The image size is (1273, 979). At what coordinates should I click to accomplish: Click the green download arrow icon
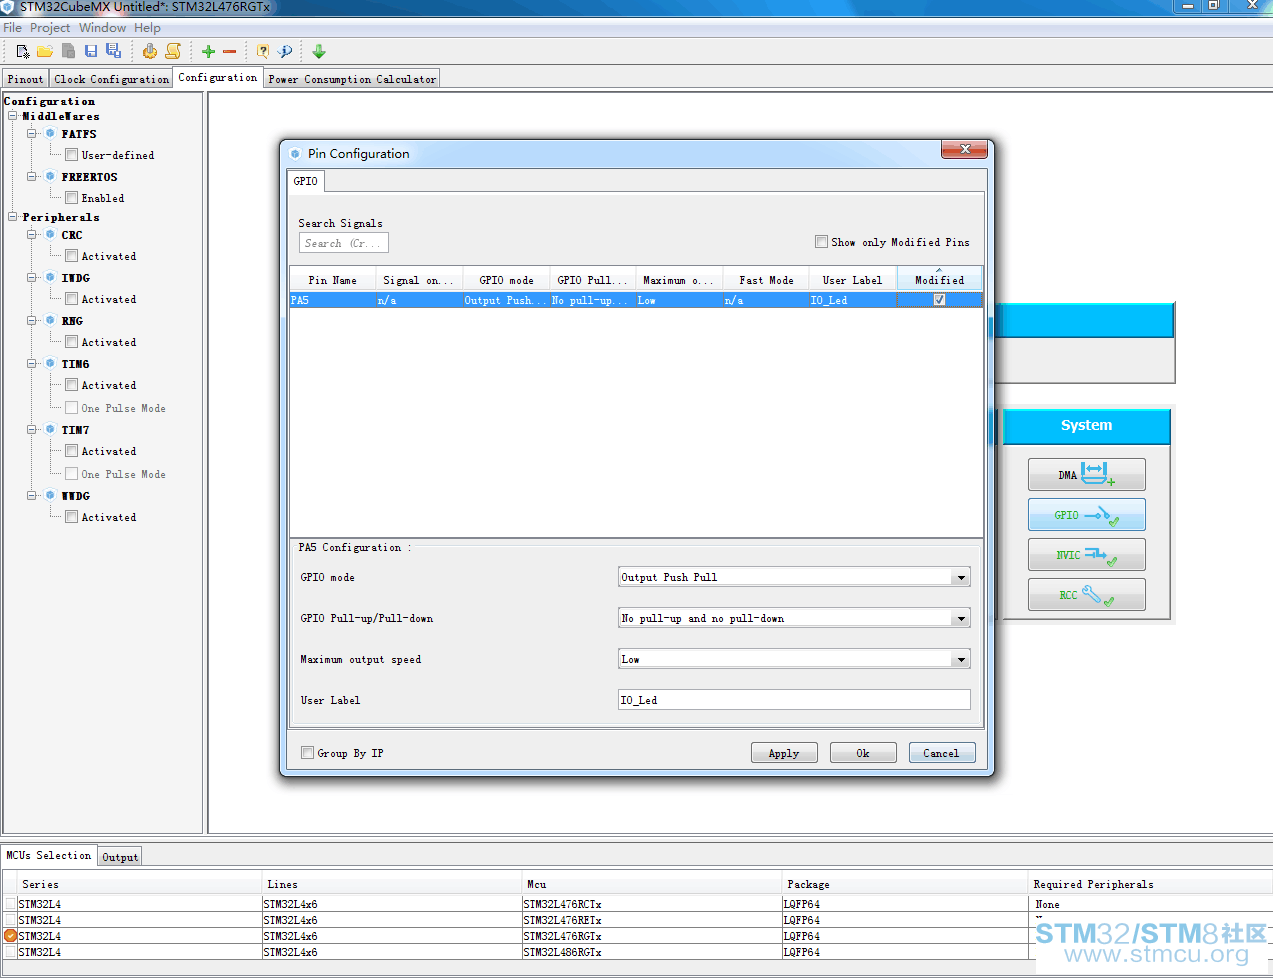(x=319, y=51)
